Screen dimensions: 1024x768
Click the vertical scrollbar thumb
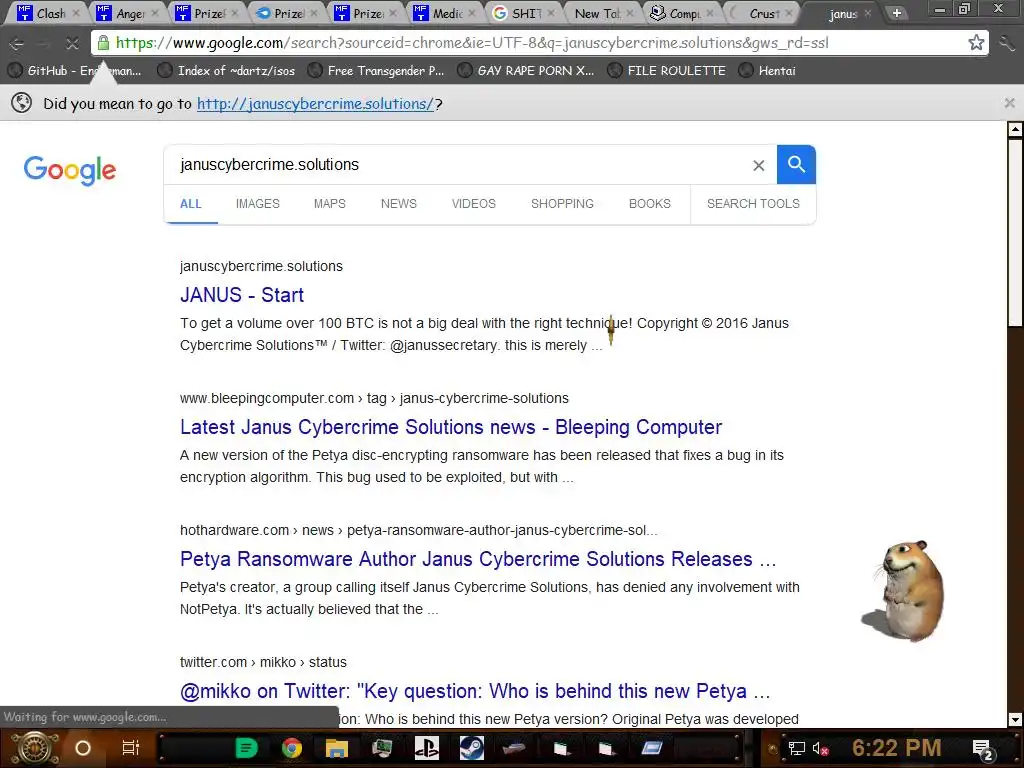pyautogui.click(x=1015, y=232)
